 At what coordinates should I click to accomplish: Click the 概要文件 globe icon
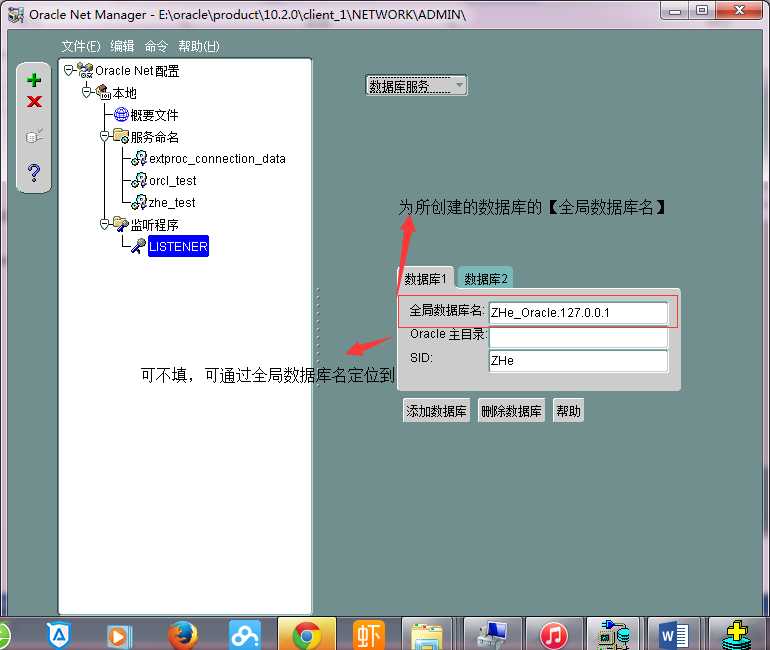121,114
